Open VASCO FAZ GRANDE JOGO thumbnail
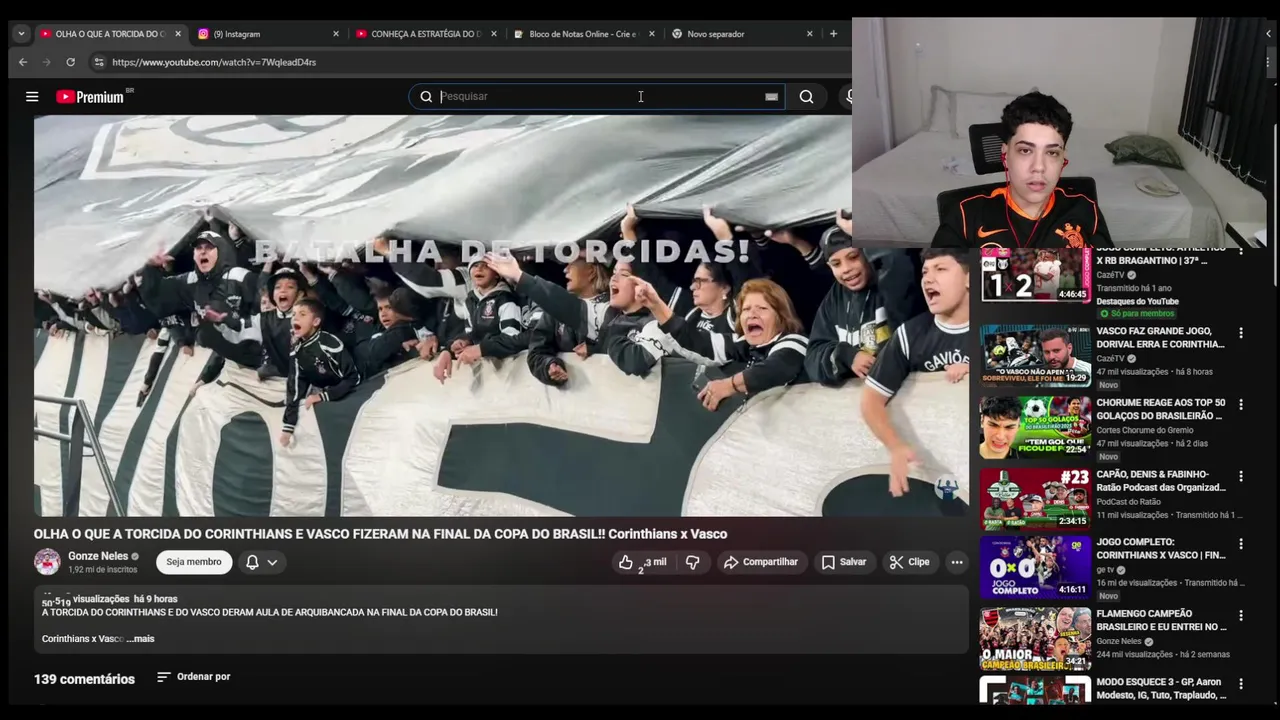Viewport: 1280px width, 720px height. click(x=1035, y=355)
